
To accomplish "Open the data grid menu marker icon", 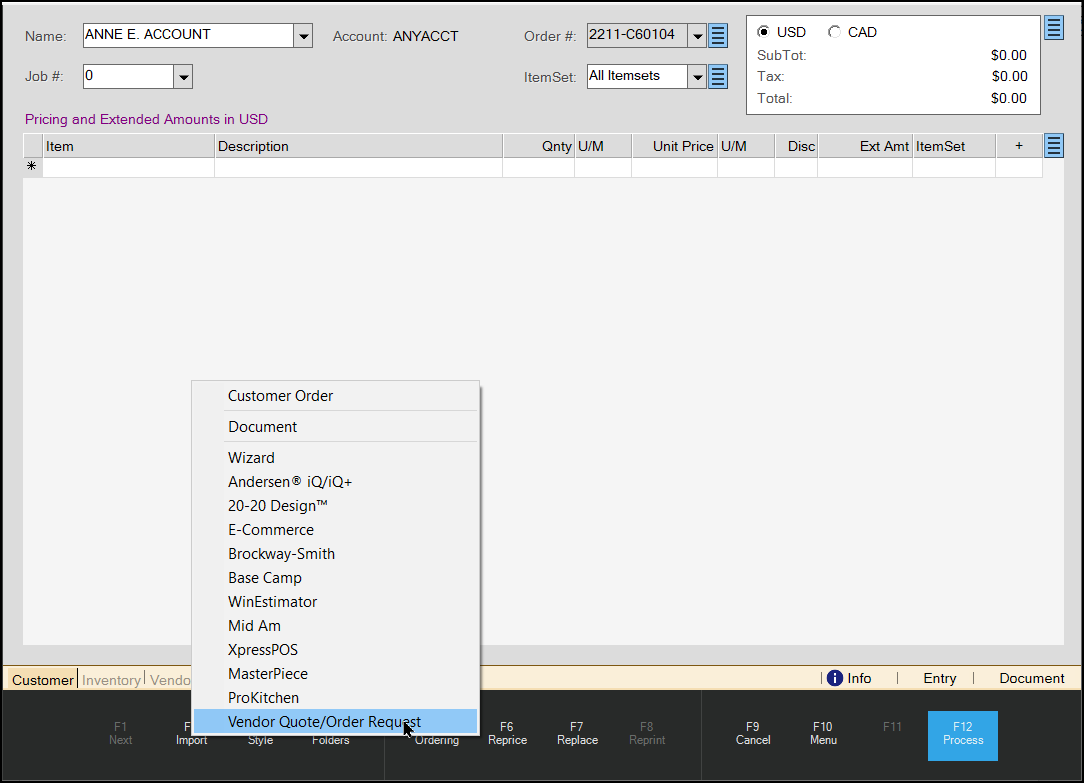I will click(1053, 146).
